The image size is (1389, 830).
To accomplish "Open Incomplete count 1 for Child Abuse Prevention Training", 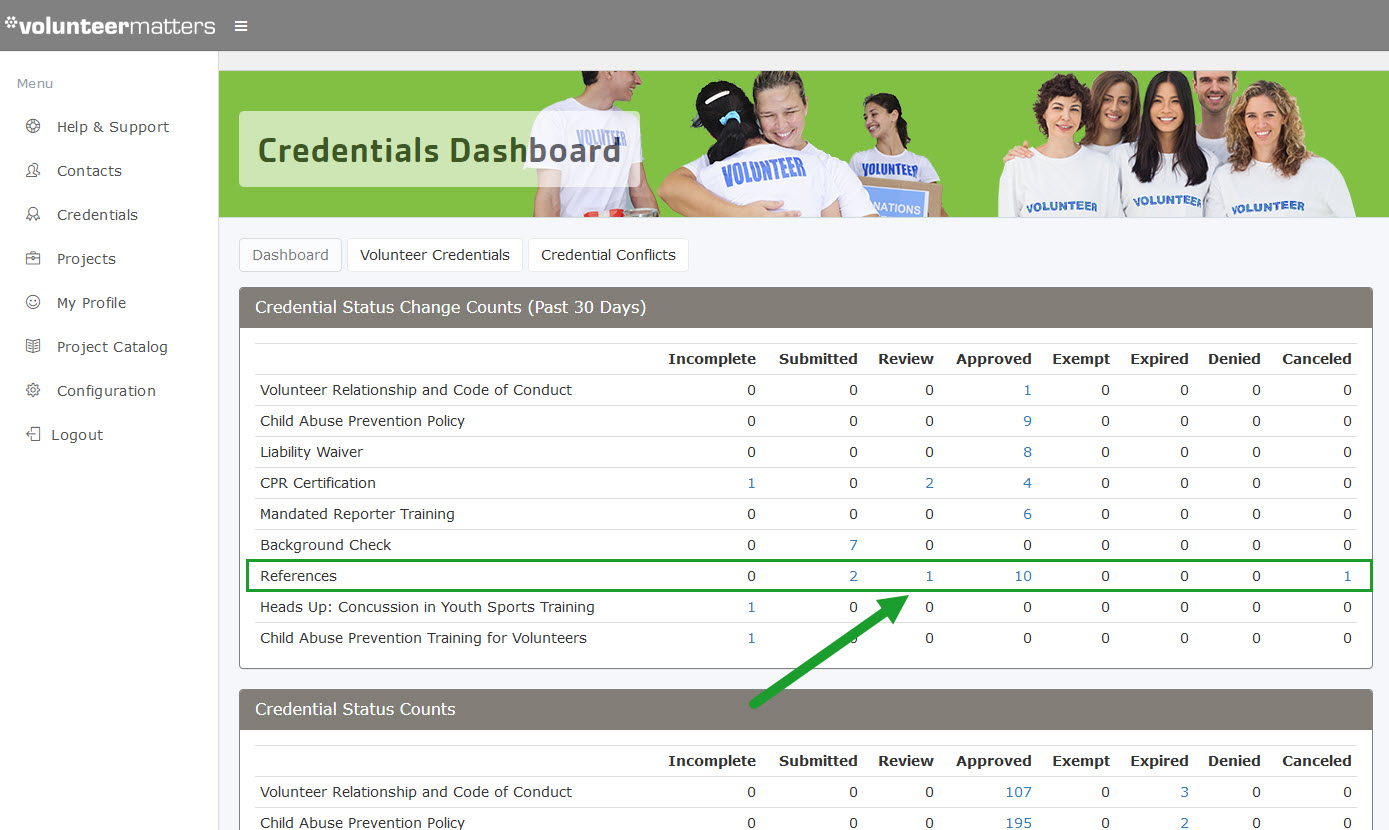I will coord(751,638).
